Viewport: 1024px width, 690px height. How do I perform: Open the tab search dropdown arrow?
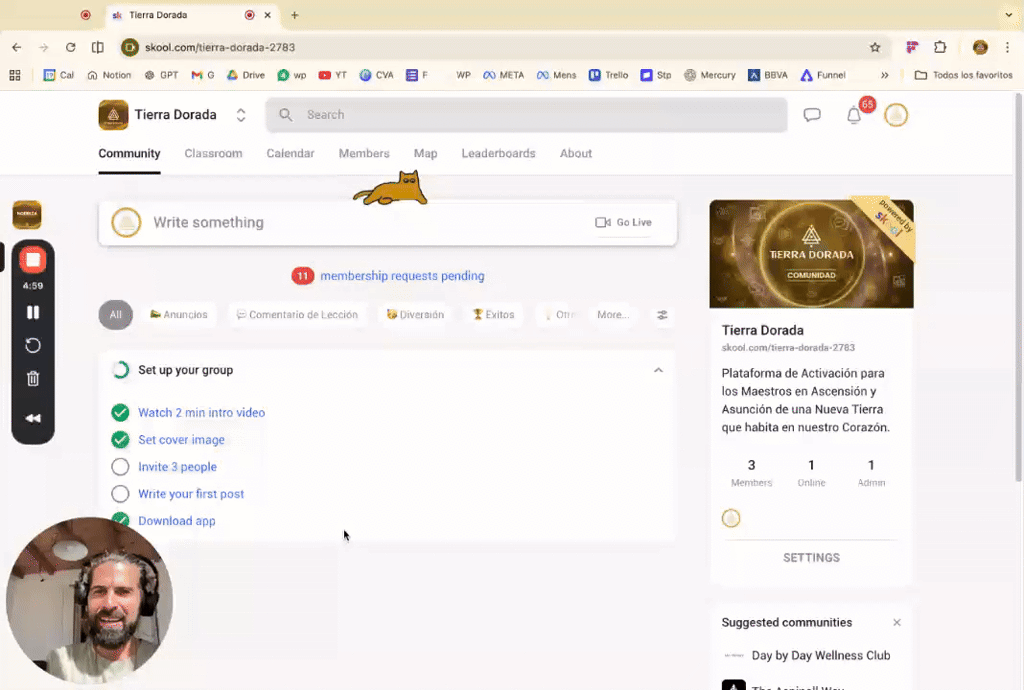(1008, 15)
